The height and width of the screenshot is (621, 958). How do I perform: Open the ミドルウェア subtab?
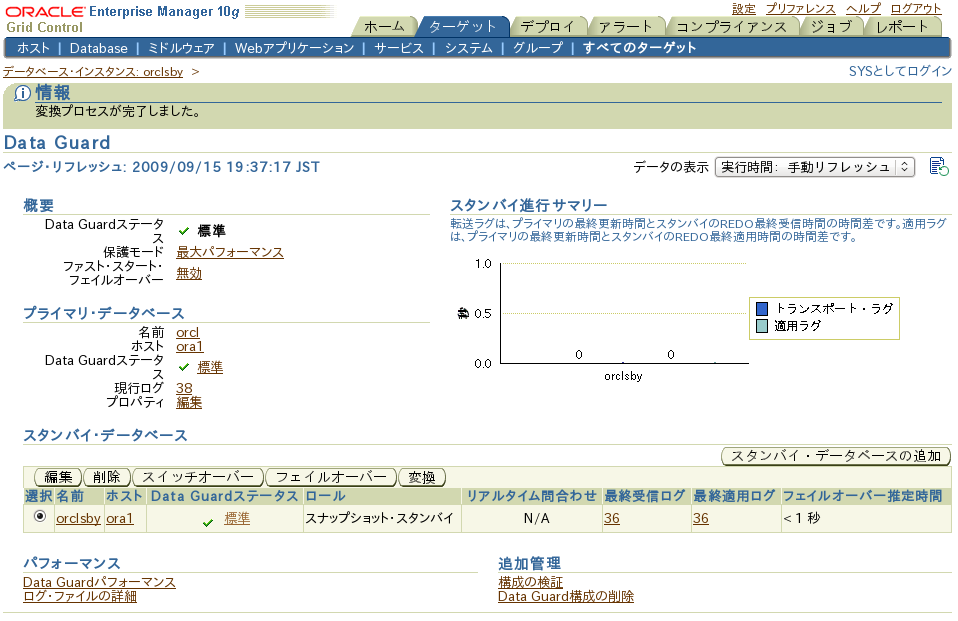click(181, 48)
